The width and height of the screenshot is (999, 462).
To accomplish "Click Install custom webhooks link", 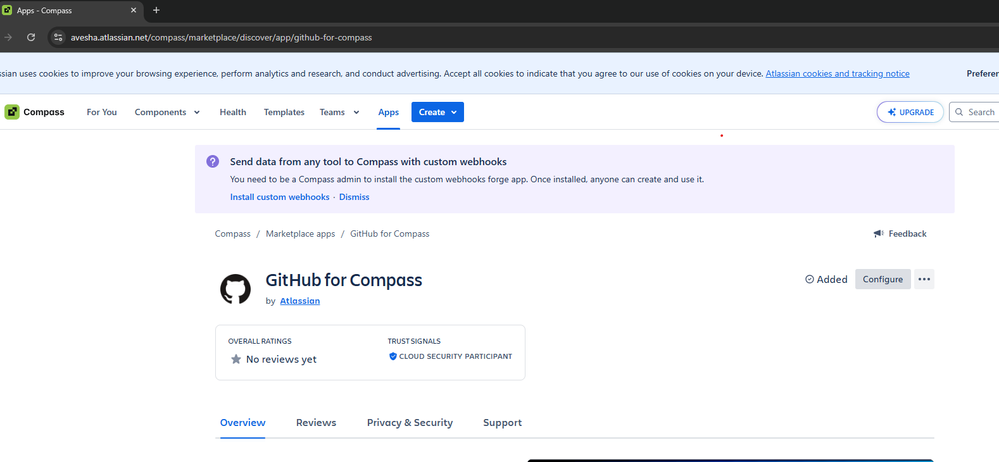I will click(280, 197).
